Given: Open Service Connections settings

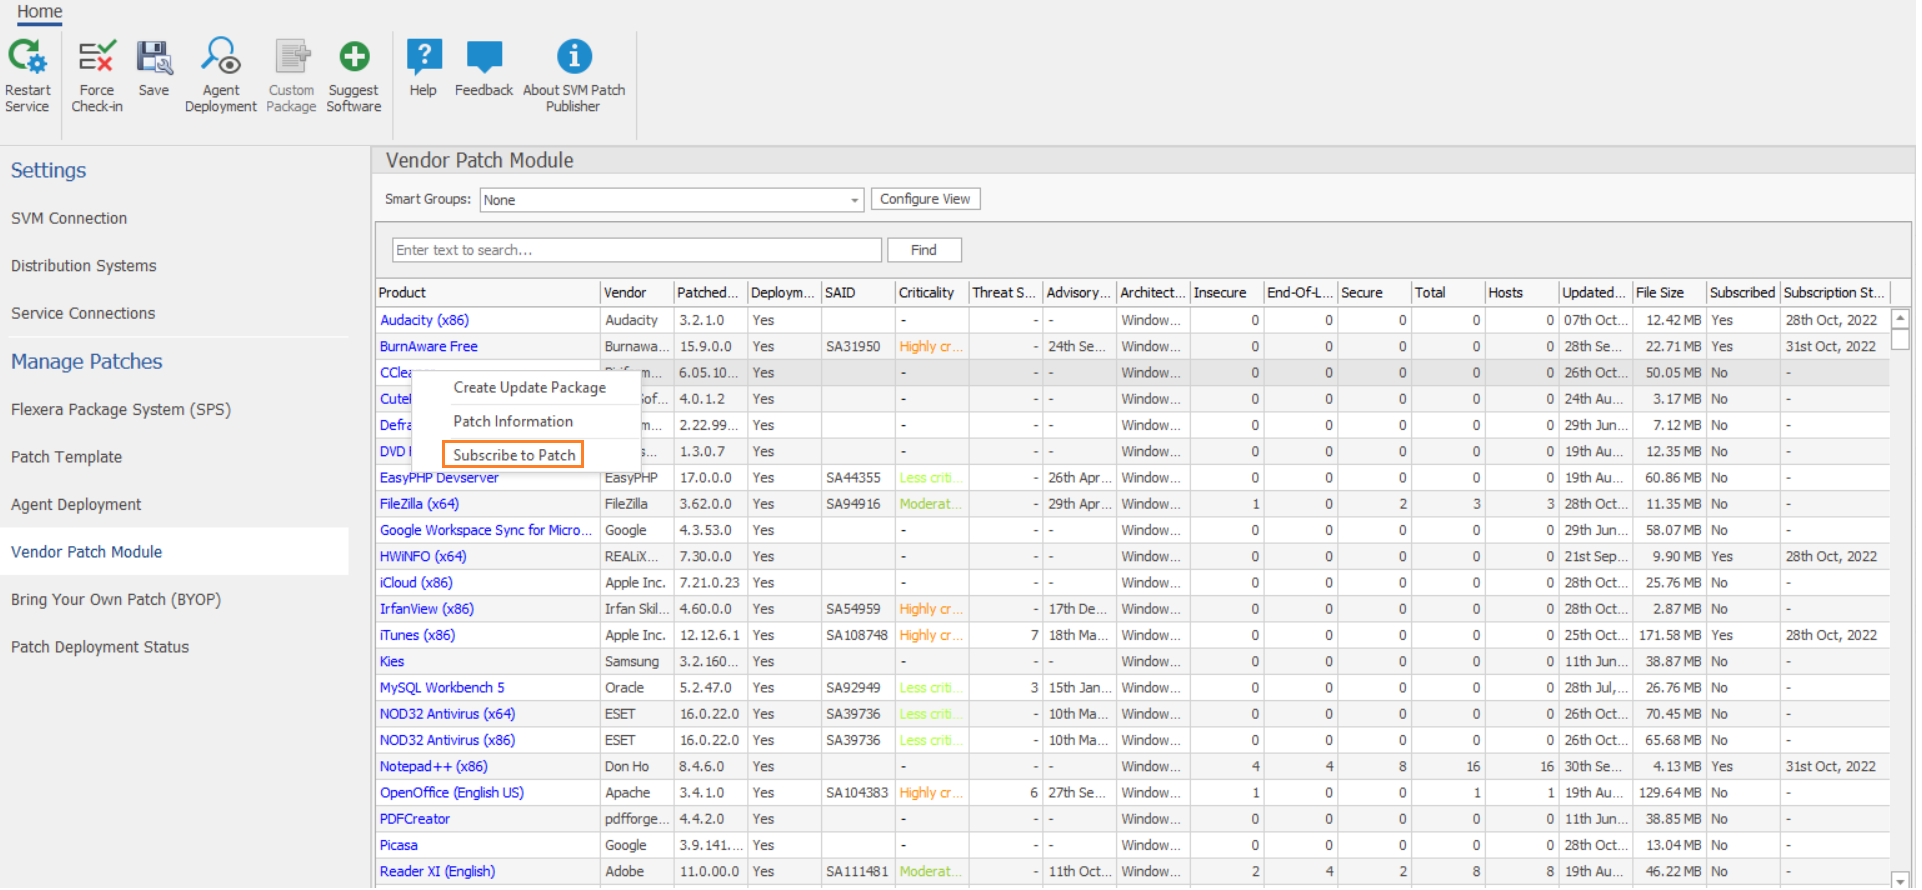Looking at the screenshot, I should pos(83,314).
